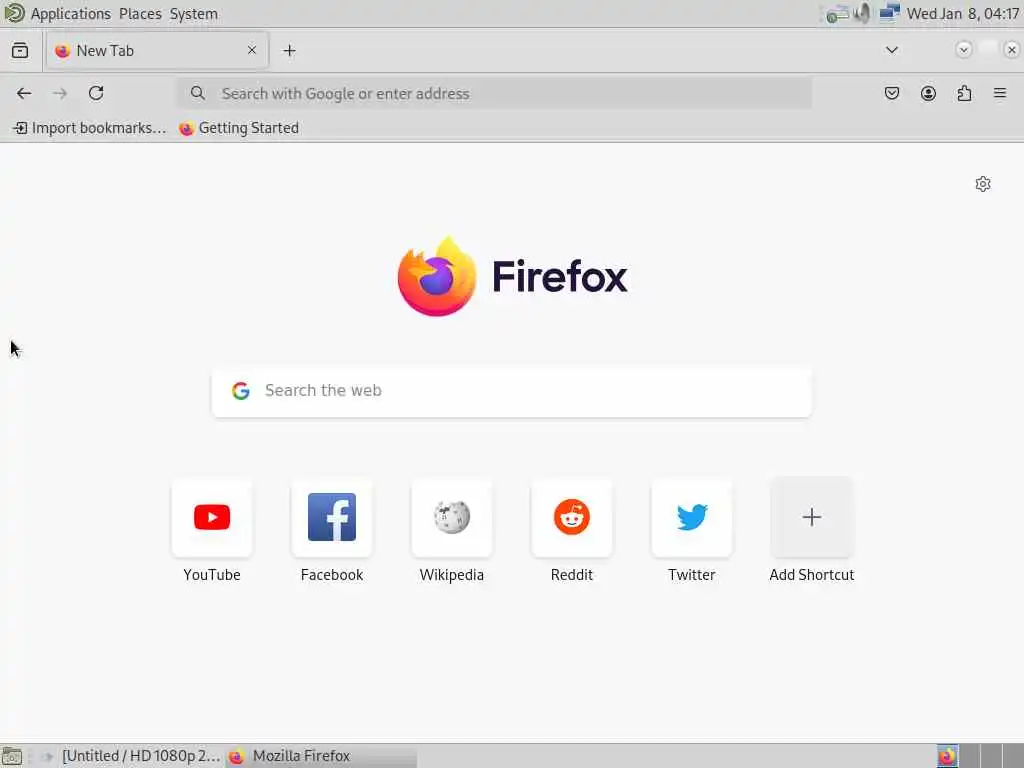Click the Google logo in search box
This screenshot has width=1024, height=768.
click(x=241, y=391)
